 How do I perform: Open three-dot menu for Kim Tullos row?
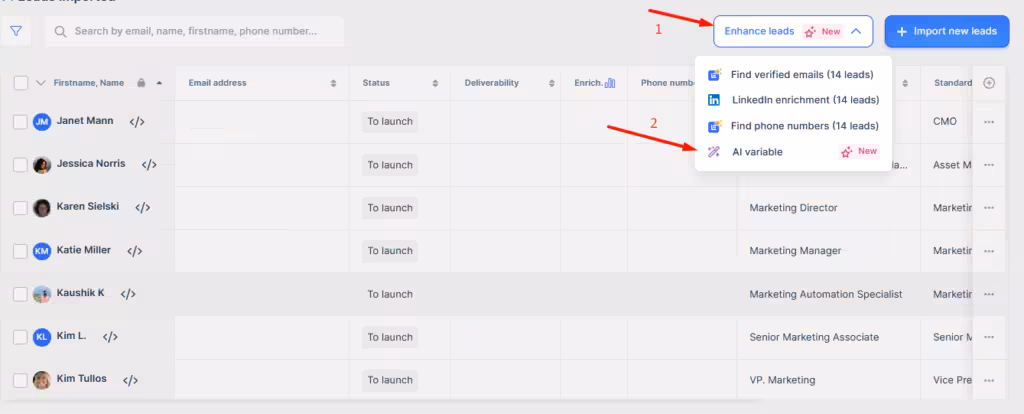point(989,380)
